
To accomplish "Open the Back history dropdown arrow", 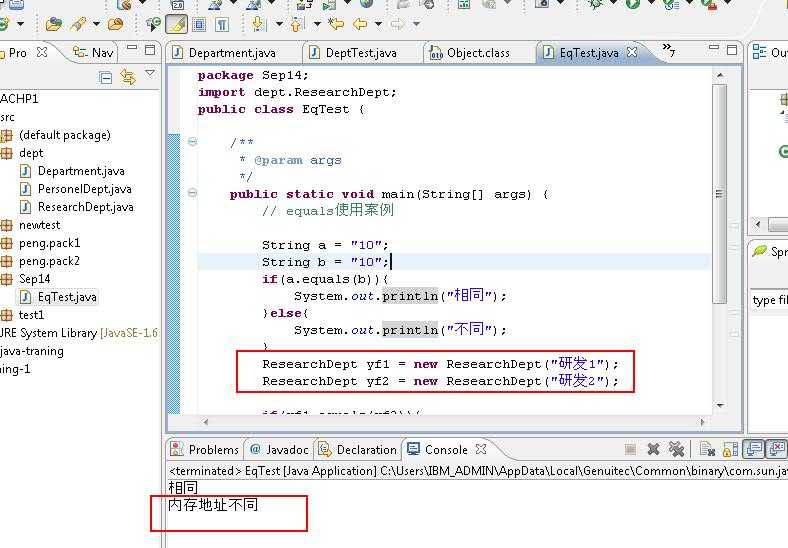I will (378, 24).
